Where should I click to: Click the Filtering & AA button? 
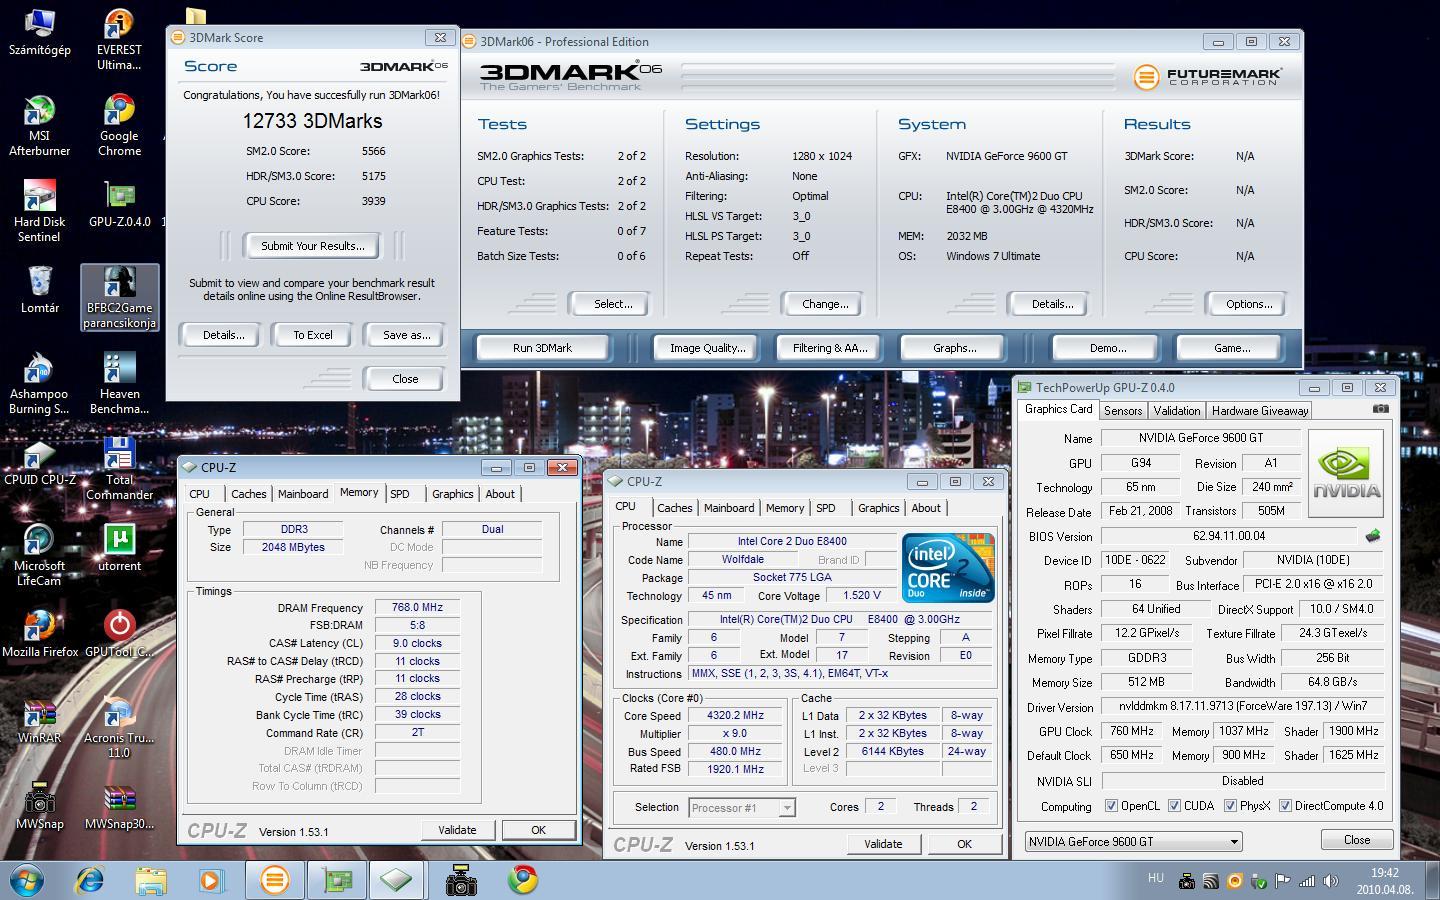[829, 348]
